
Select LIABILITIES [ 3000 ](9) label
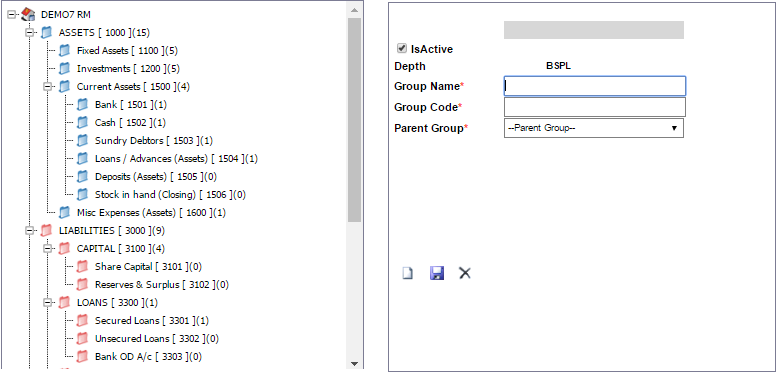(x=112, y=230)
